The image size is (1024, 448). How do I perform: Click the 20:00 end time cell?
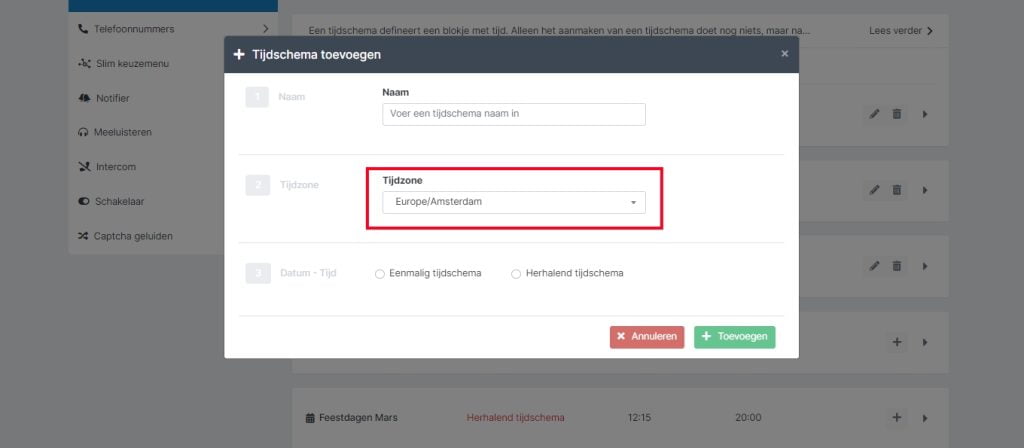748,418
